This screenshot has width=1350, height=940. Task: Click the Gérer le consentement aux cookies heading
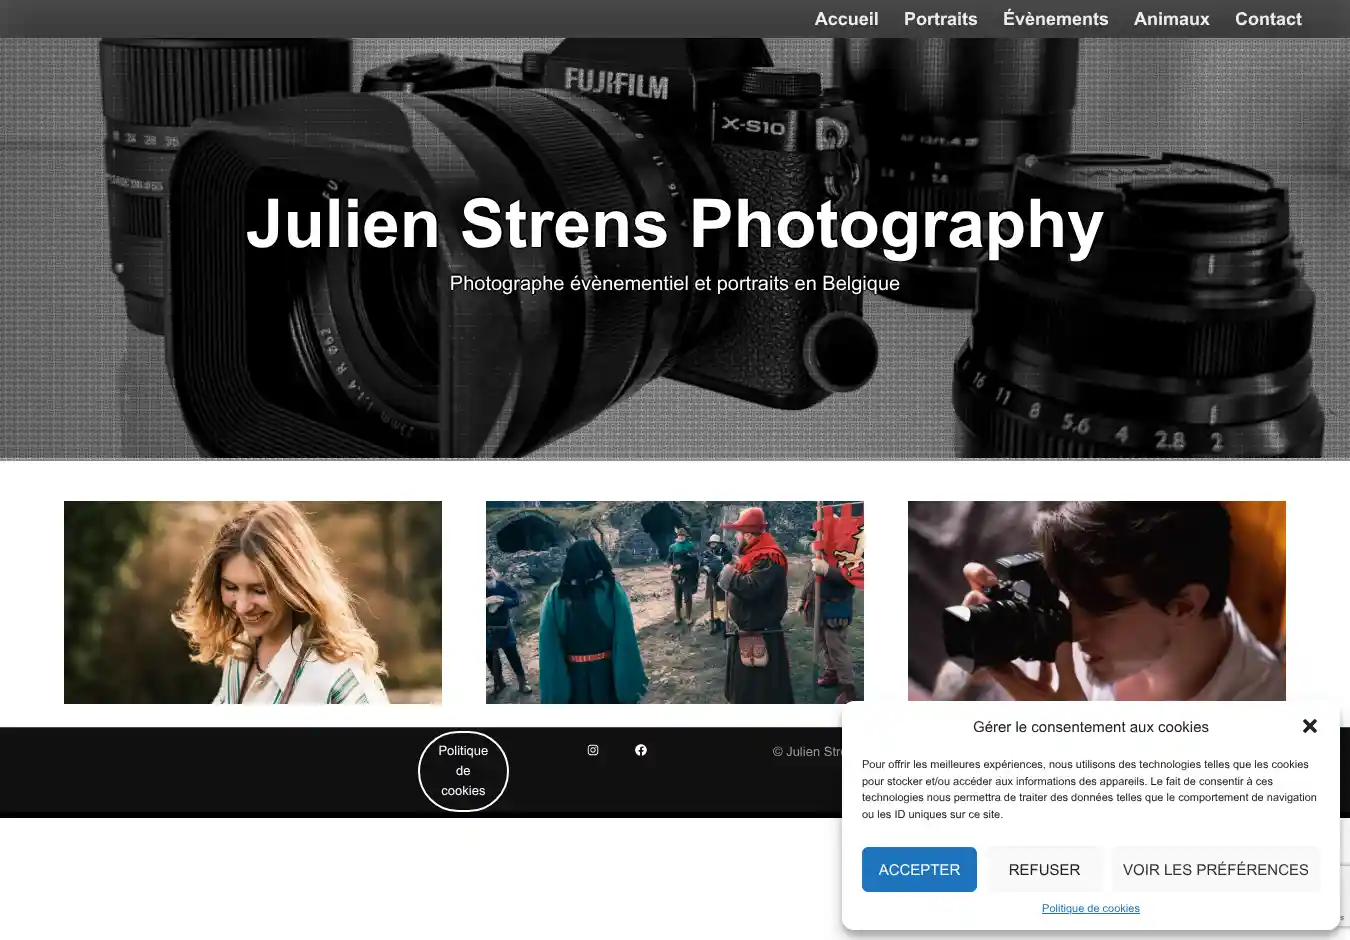[1090, 727]
